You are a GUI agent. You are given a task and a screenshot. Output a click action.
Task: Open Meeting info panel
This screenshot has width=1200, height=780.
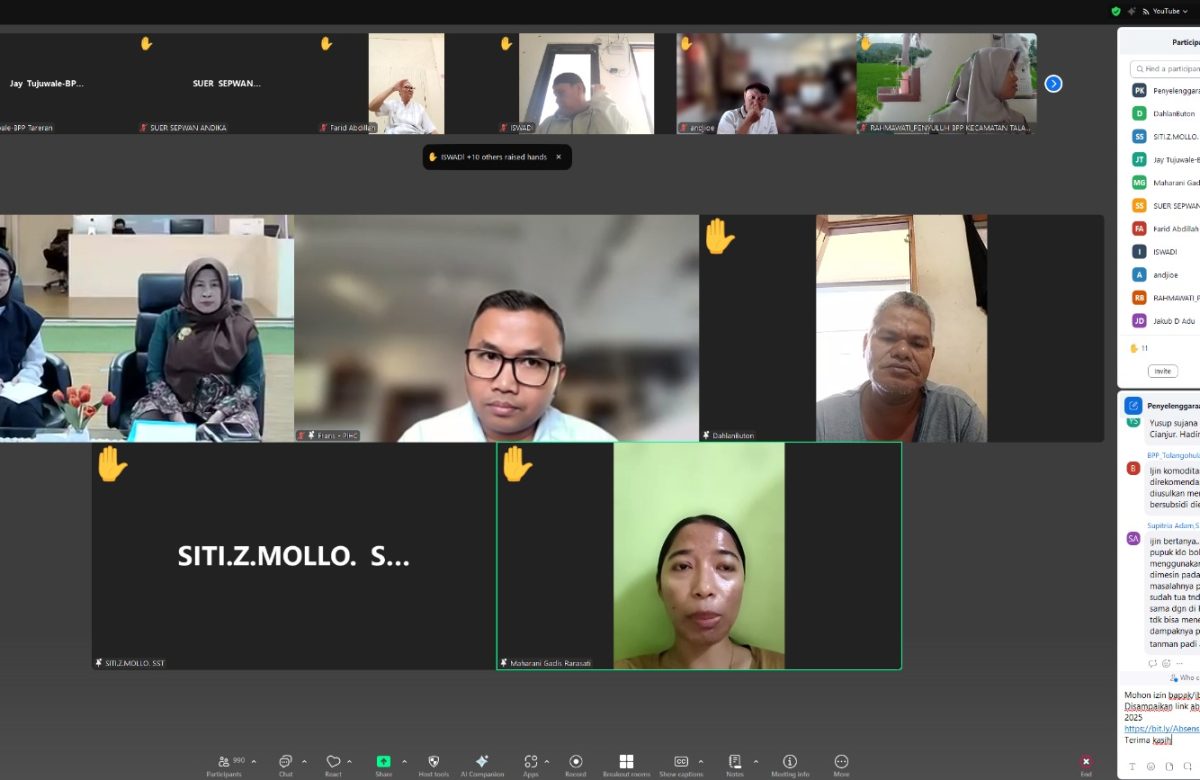(x=789, y=762)
